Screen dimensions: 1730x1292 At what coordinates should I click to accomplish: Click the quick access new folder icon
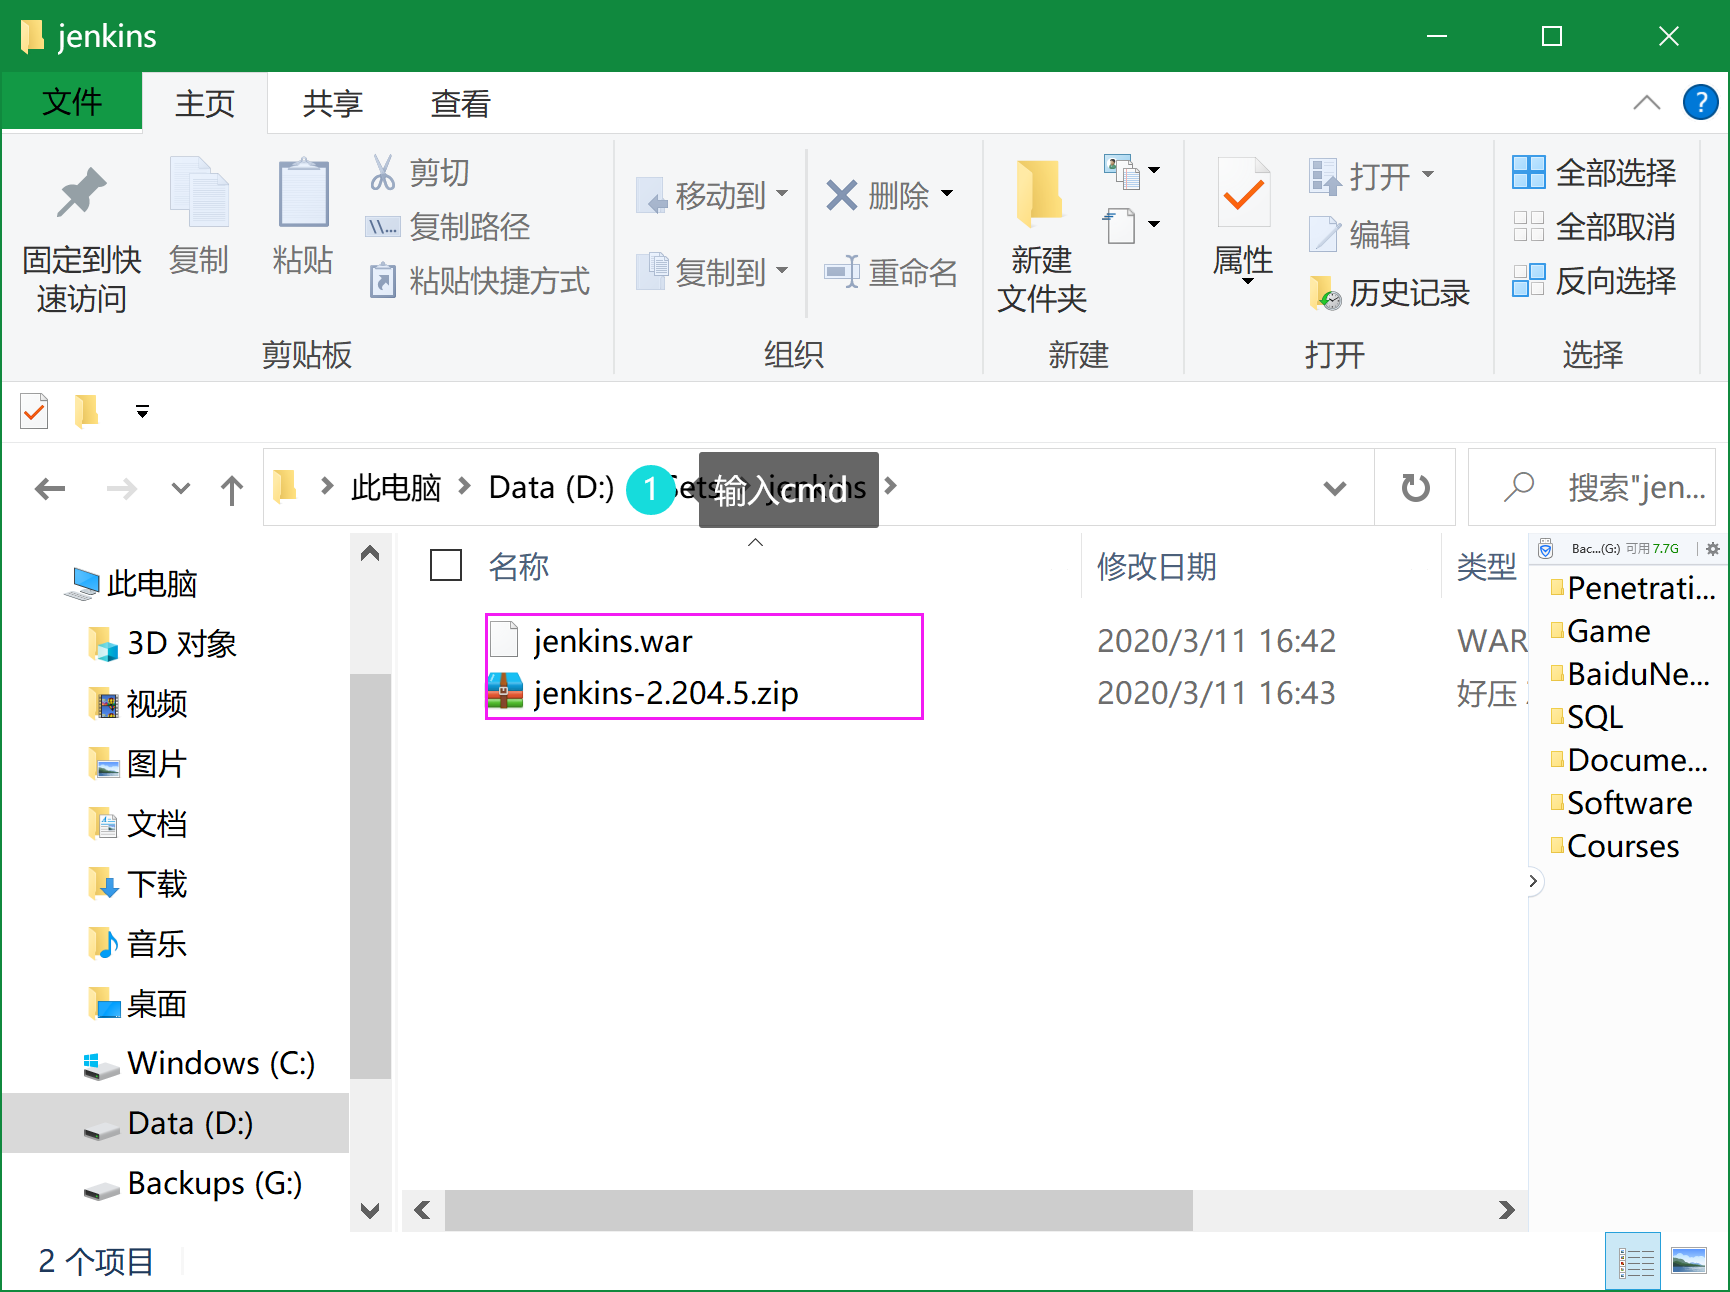click(x=87, y=411)
